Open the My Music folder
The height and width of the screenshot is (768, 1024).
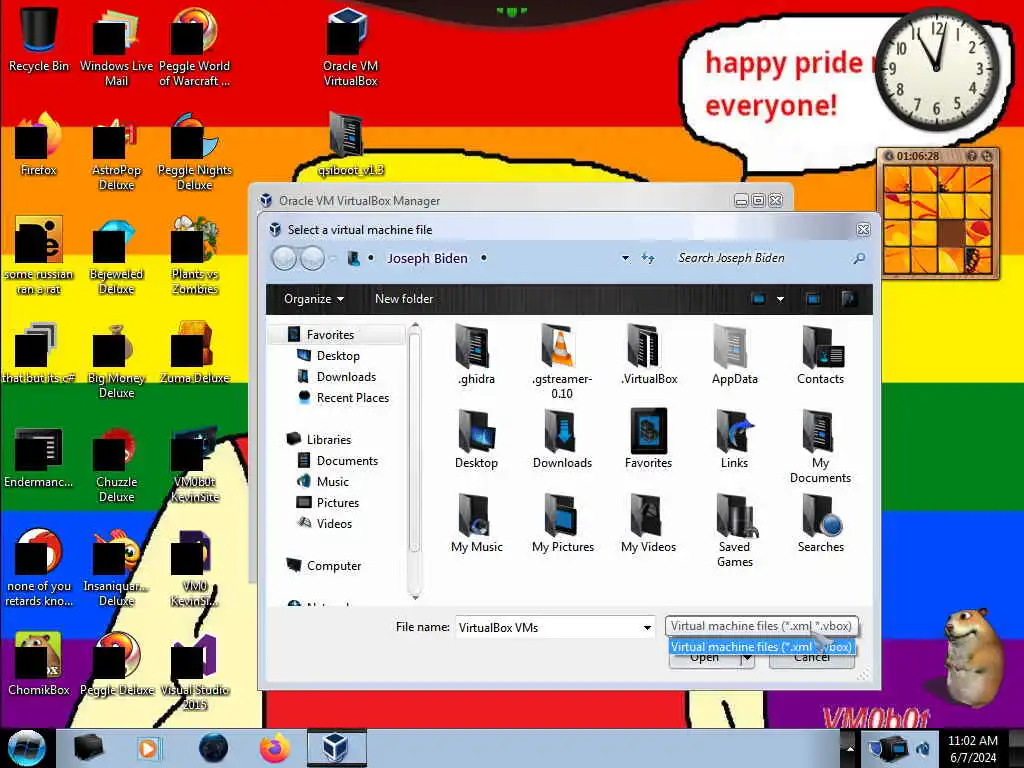[x=477, y=523]
